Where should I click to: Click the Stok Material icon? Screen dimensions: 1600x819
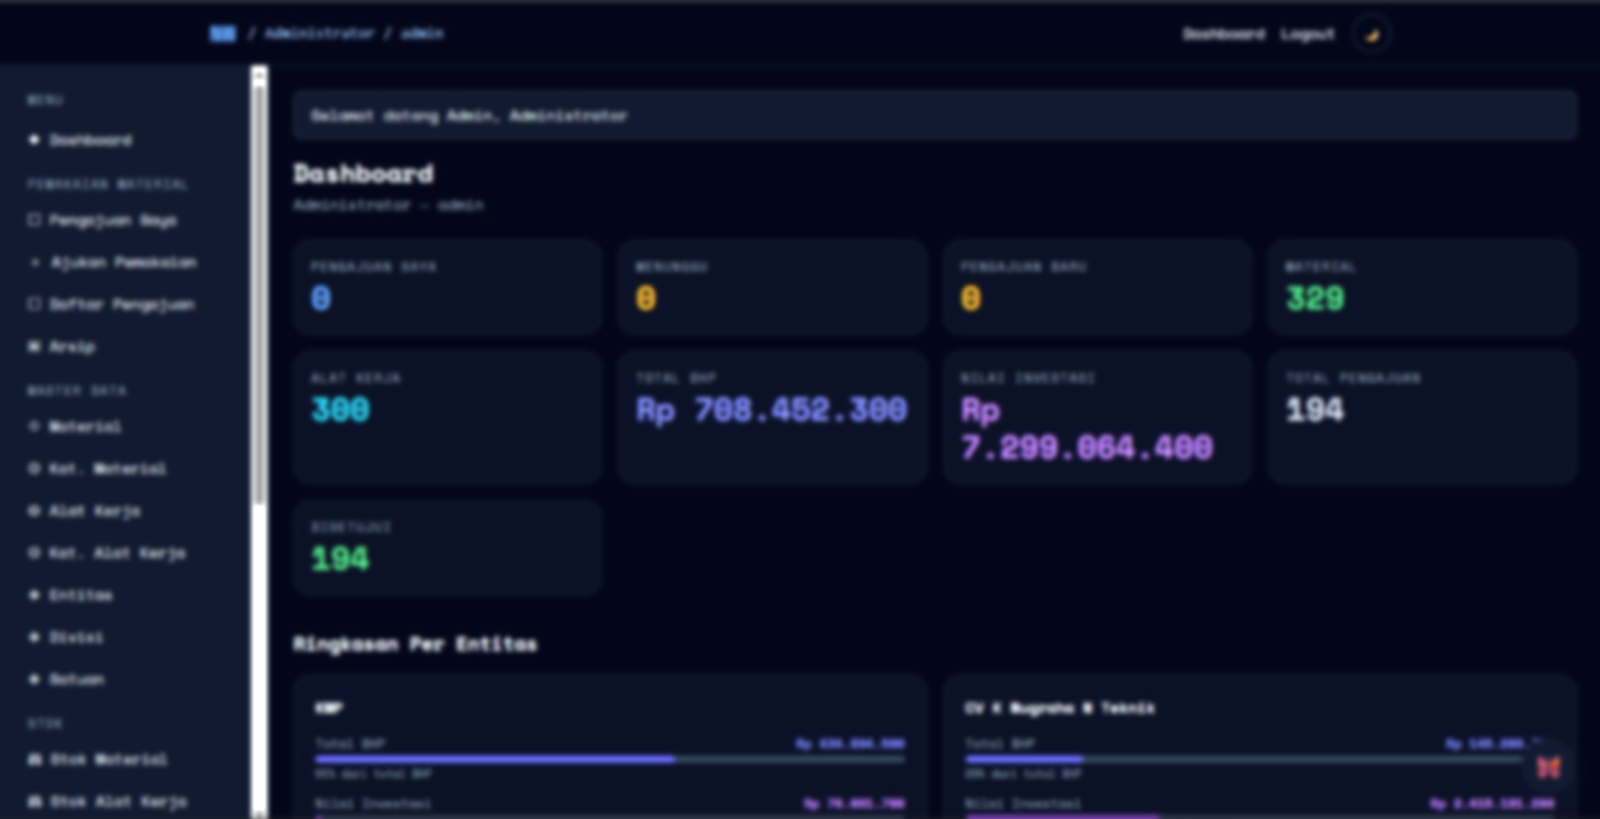click(34, 759)
